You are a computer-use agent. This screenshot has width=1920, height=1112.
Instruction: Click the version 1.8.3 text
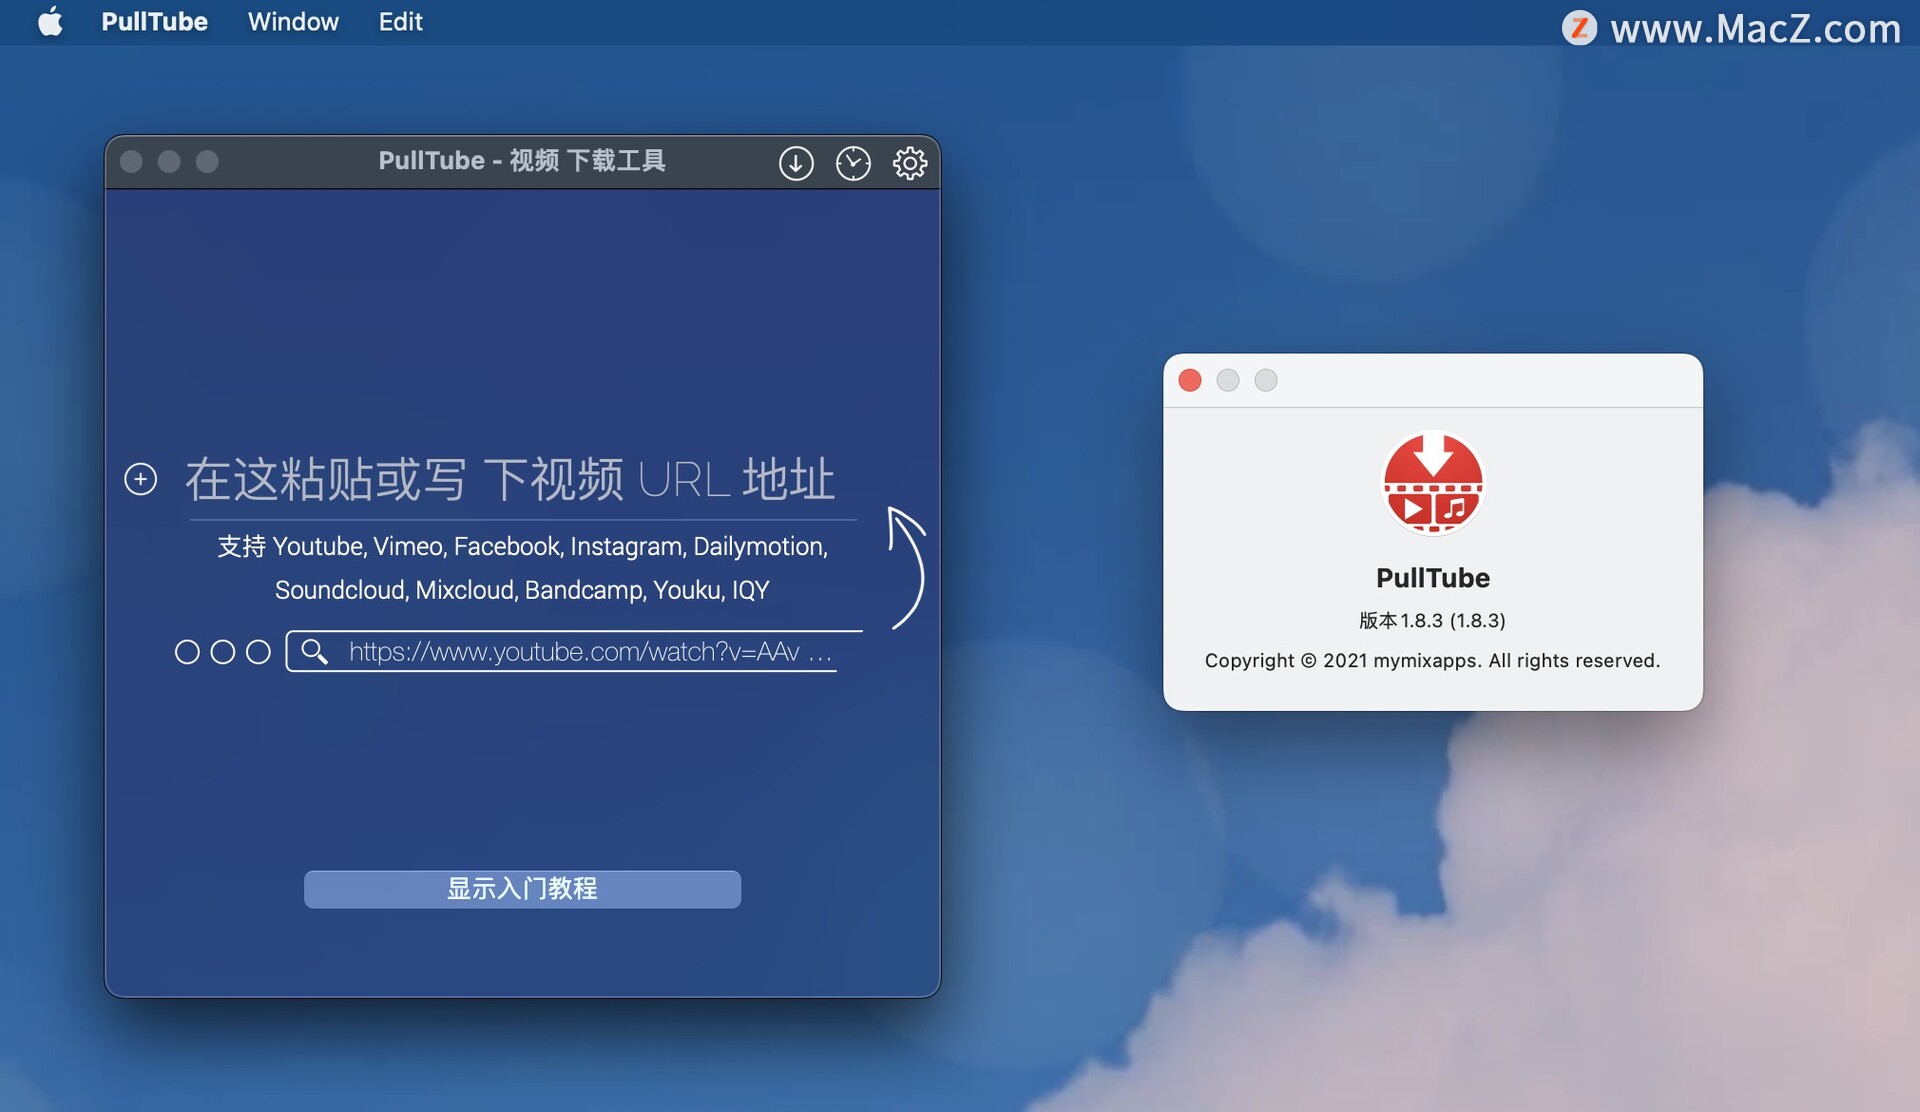pos(1432,620)
